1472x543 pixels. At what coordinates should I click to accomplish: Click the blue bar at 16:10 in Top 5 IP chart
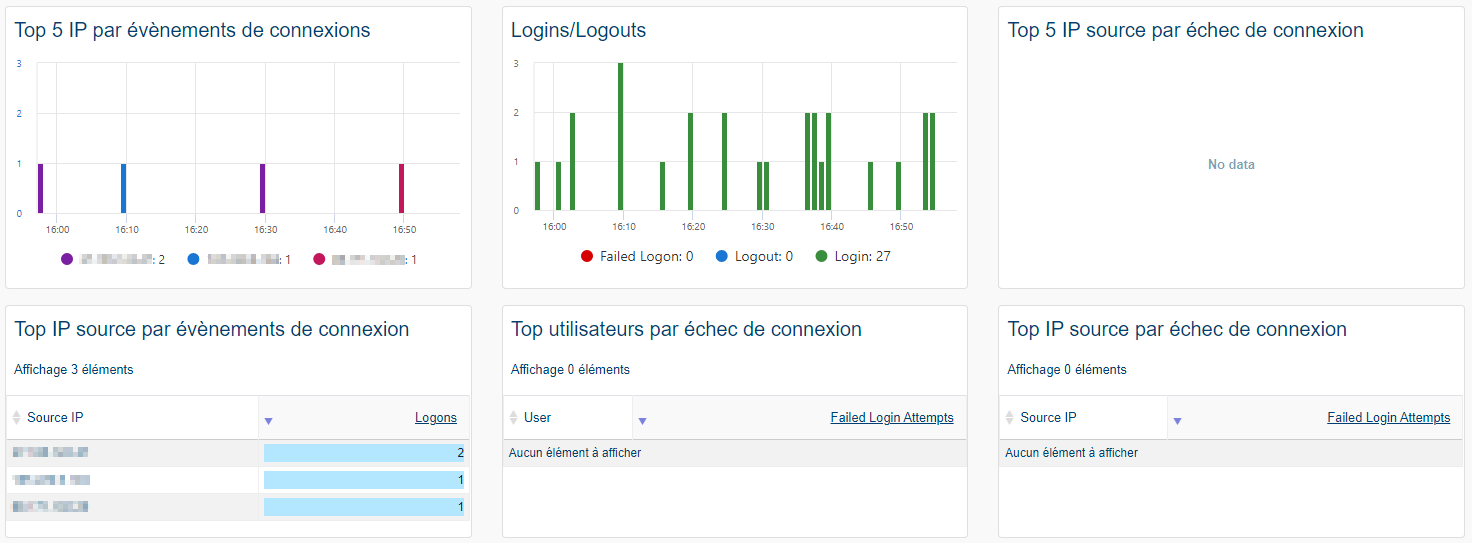tap(123, 188)
